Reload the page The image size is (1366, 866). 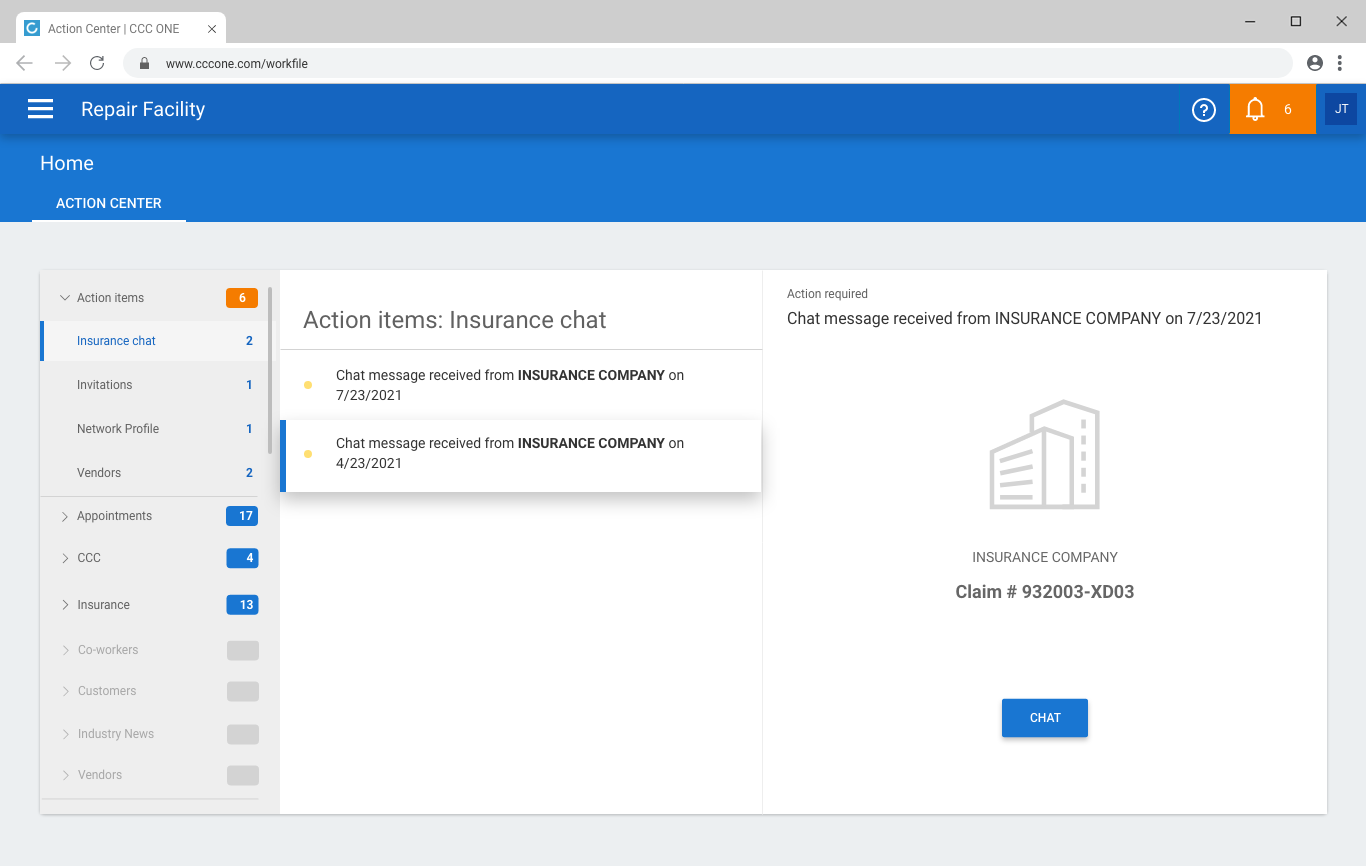(x=97, y=63)
